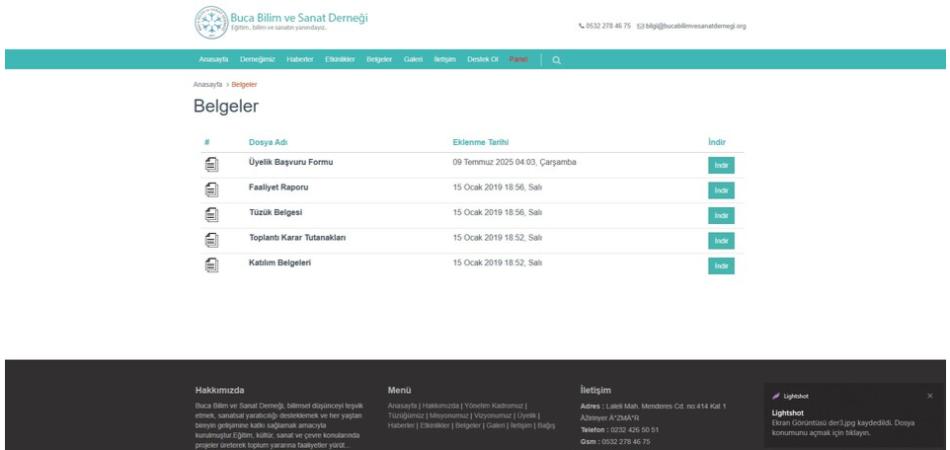Screen dimensions: 950x450
Task: Click document icon beside Üyelik Başvuru Formu
Action: (x=211, y=164)
